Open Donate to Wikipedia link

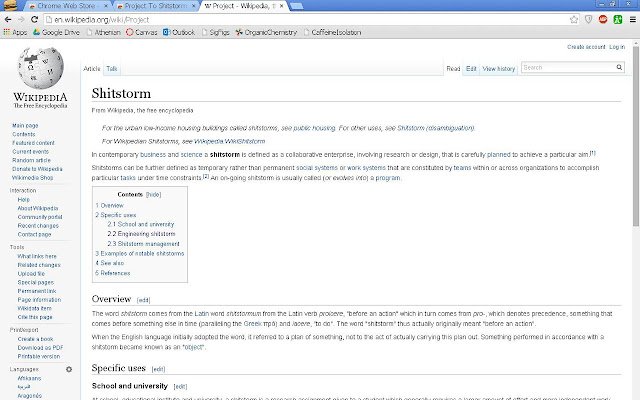coord(38,169)
